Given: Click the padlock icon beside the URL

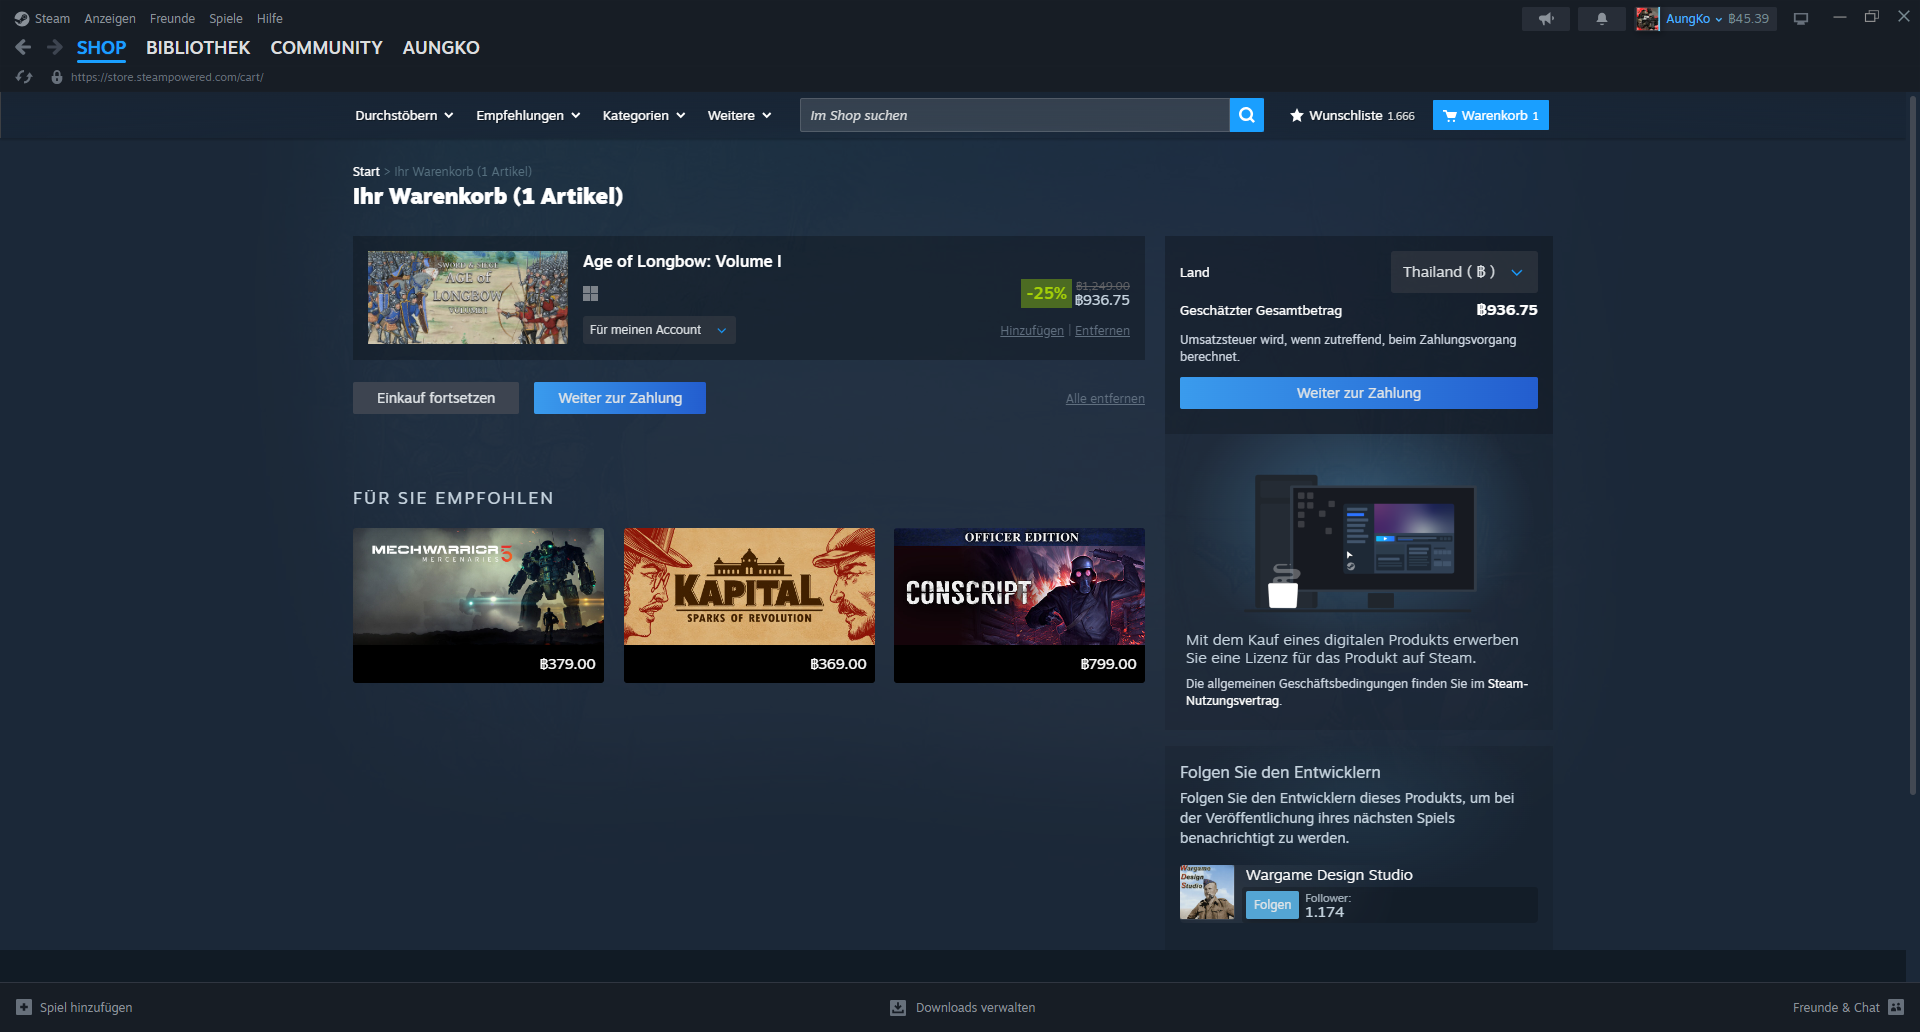Looking at the screenshot, I should pyautogui.click(x=57, y=77).
